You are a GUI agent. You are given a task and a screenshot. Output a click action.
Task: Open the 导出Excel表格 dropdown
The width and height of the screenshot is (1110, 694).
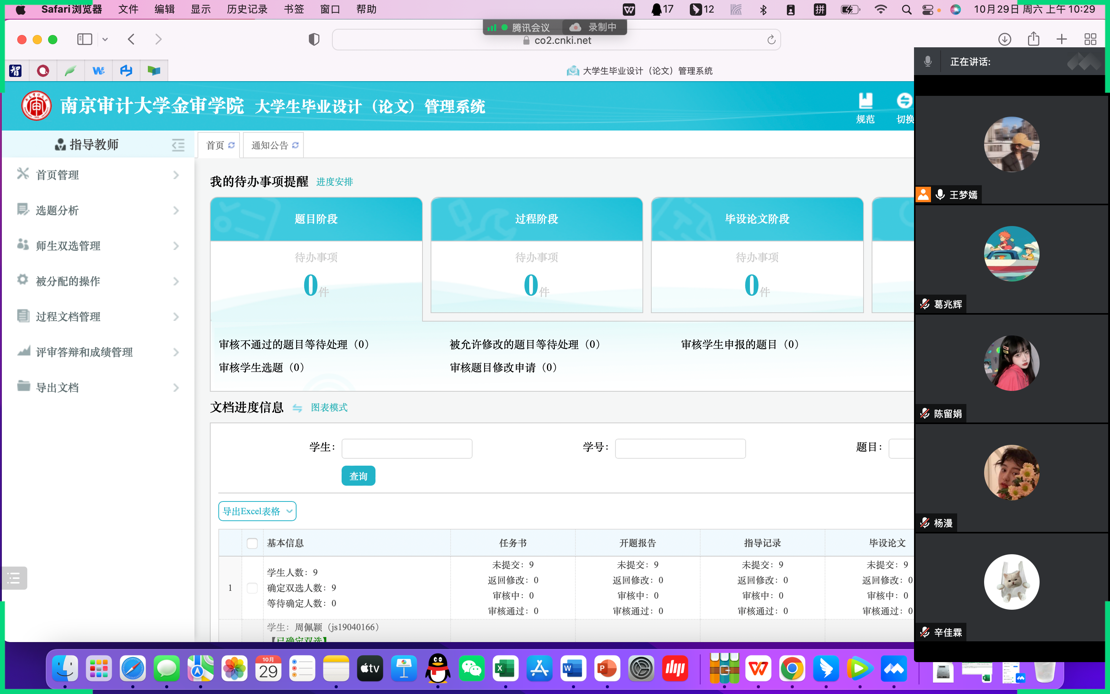point(257,511)
